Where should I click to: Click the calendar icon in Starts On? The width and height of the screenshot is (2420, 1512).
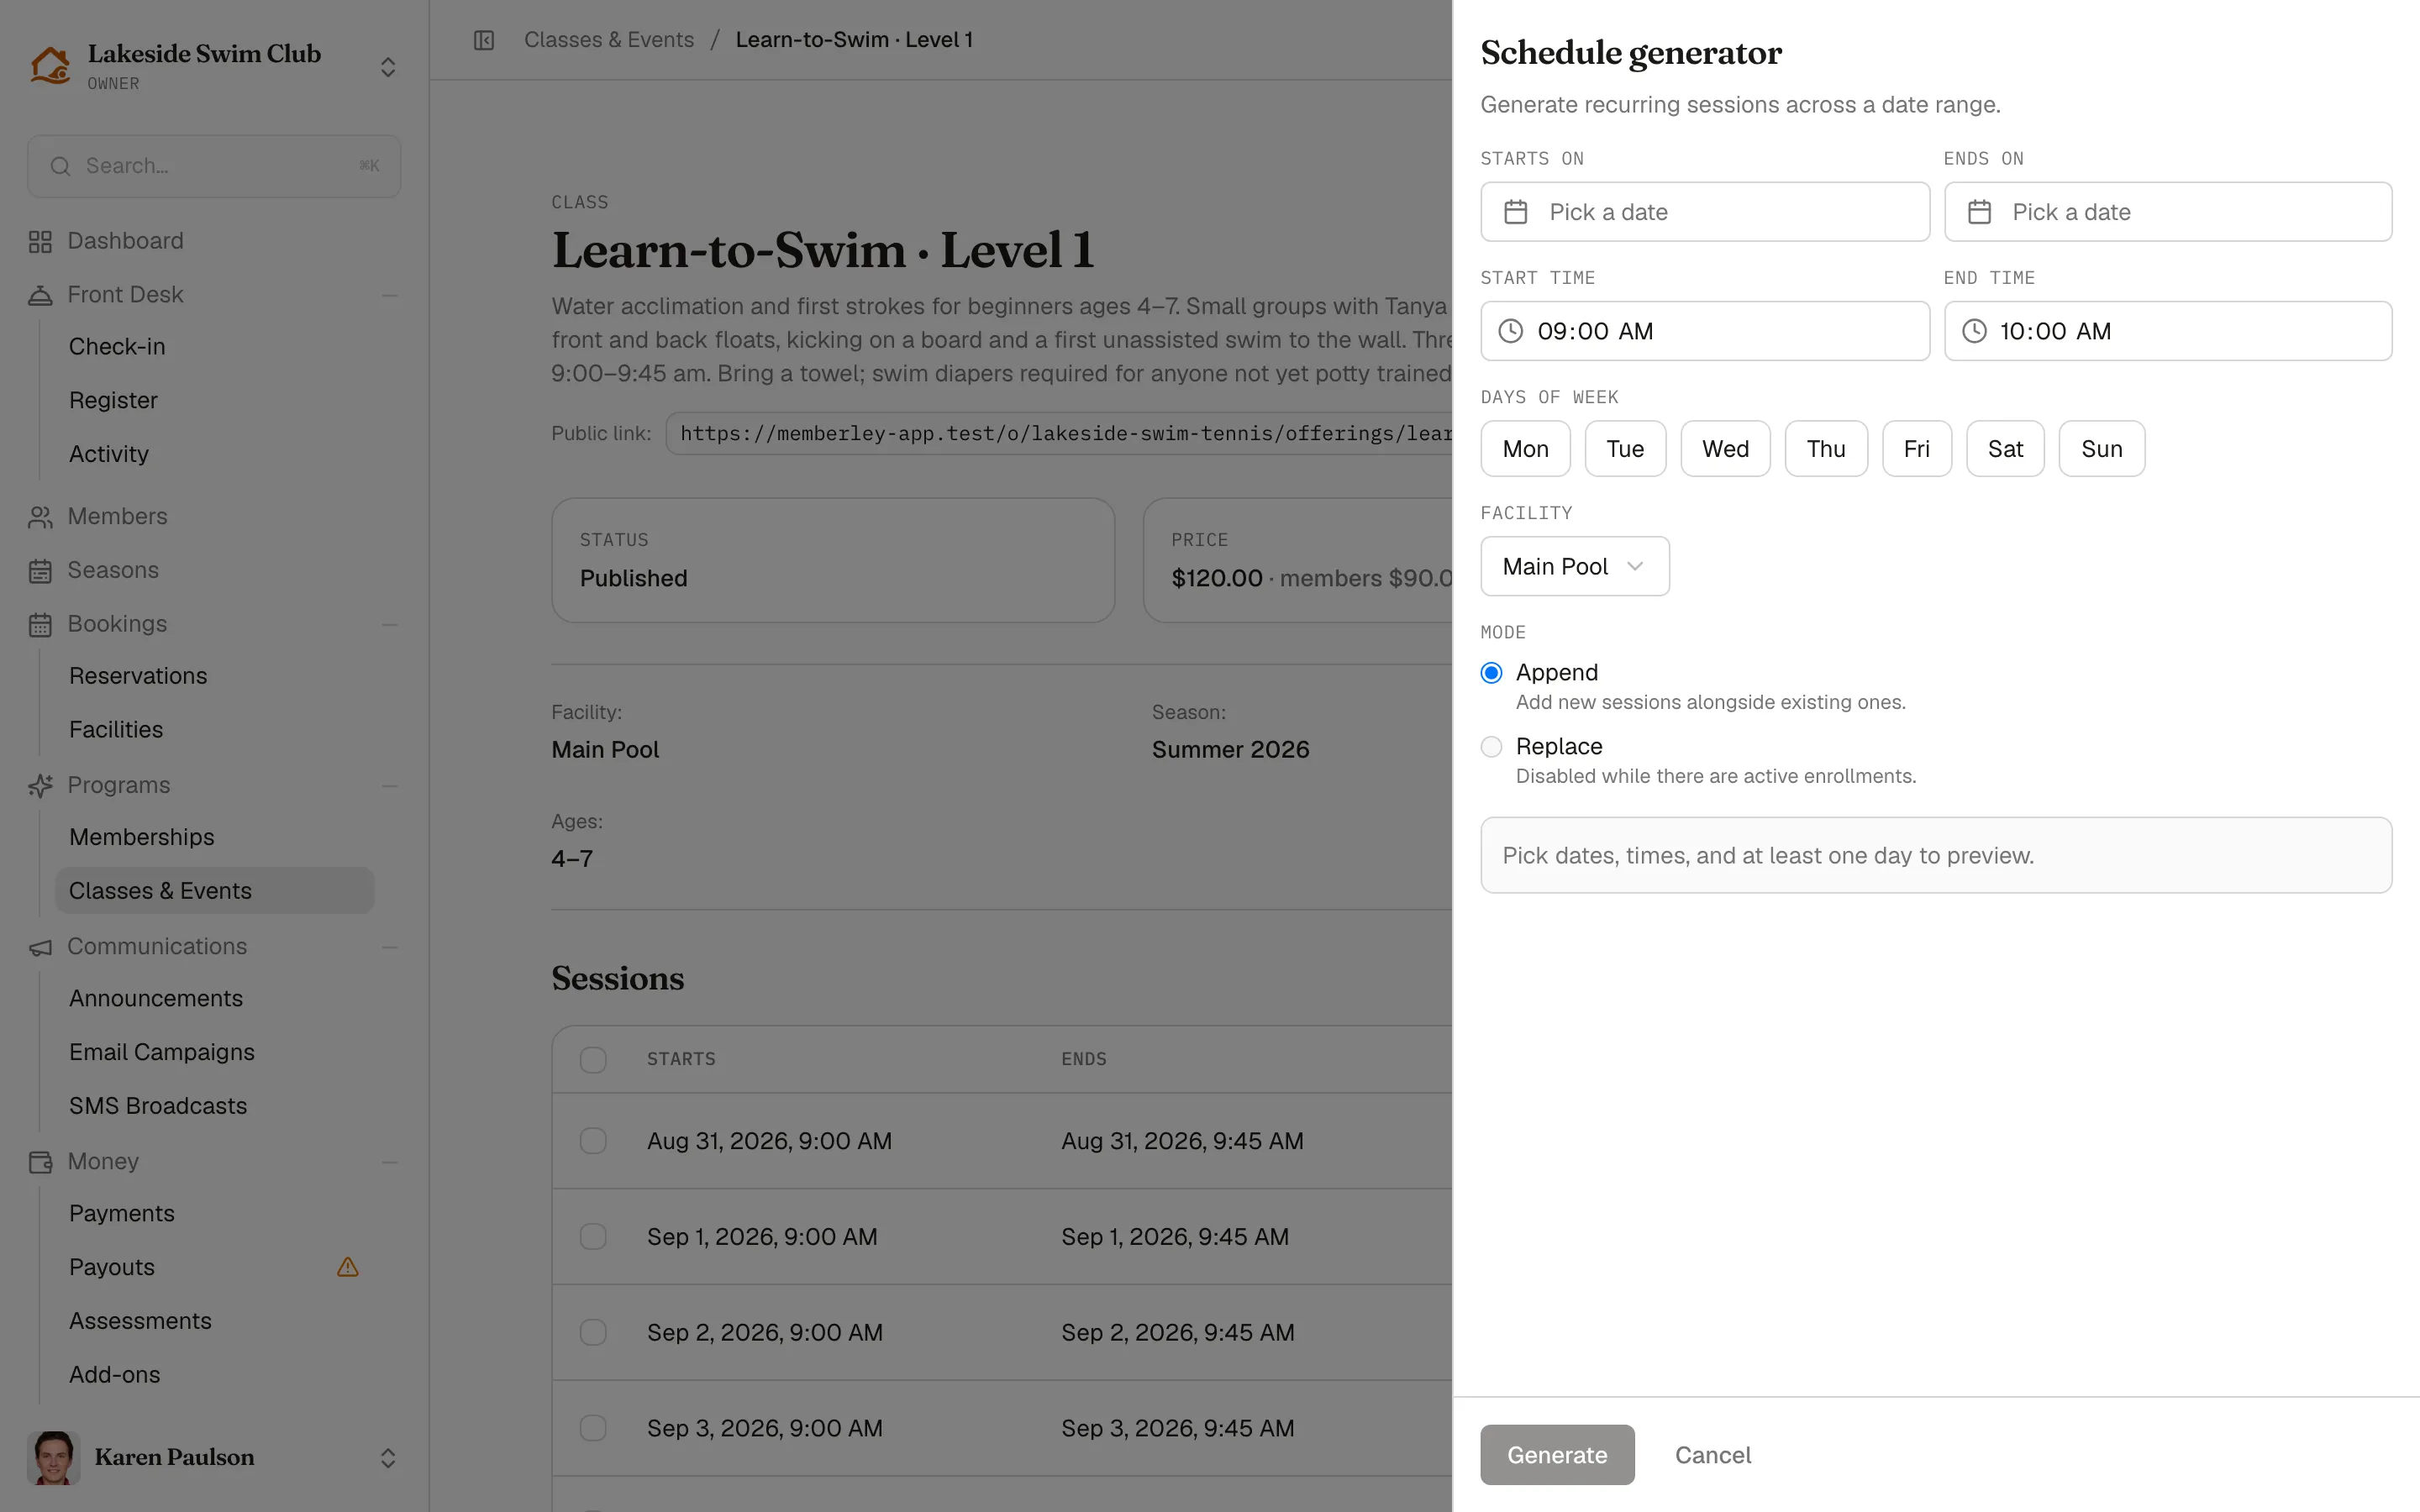(x=1516, y=212)
